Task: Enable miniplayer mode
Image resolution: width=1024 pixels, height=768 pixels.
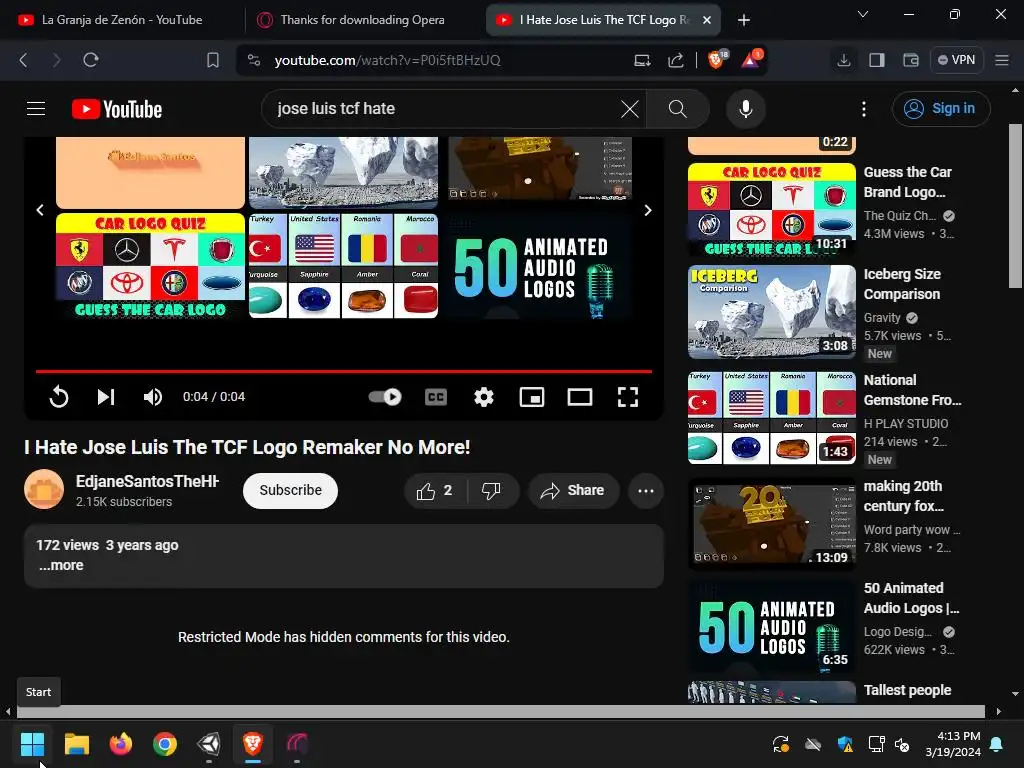Action: point(532,396)
